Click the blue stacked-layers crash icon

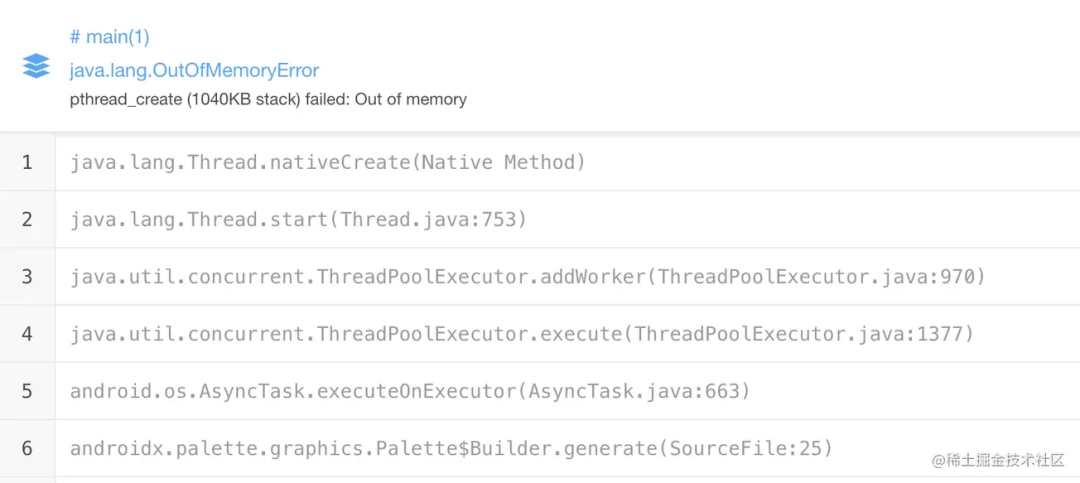point(36,66)
